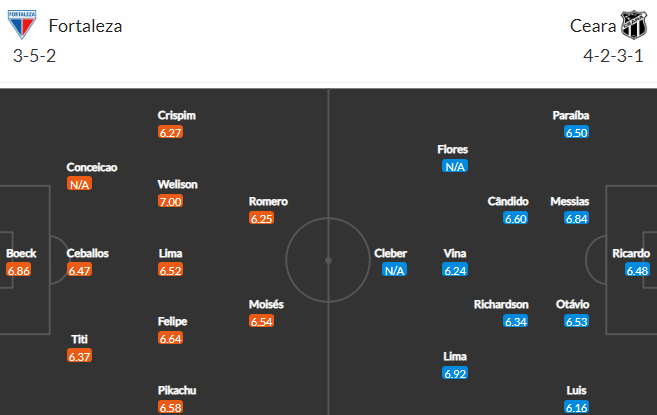The width and height of the screenshot is (657, 415).
Task: Click player name Crispim
Action: [176, 115]
